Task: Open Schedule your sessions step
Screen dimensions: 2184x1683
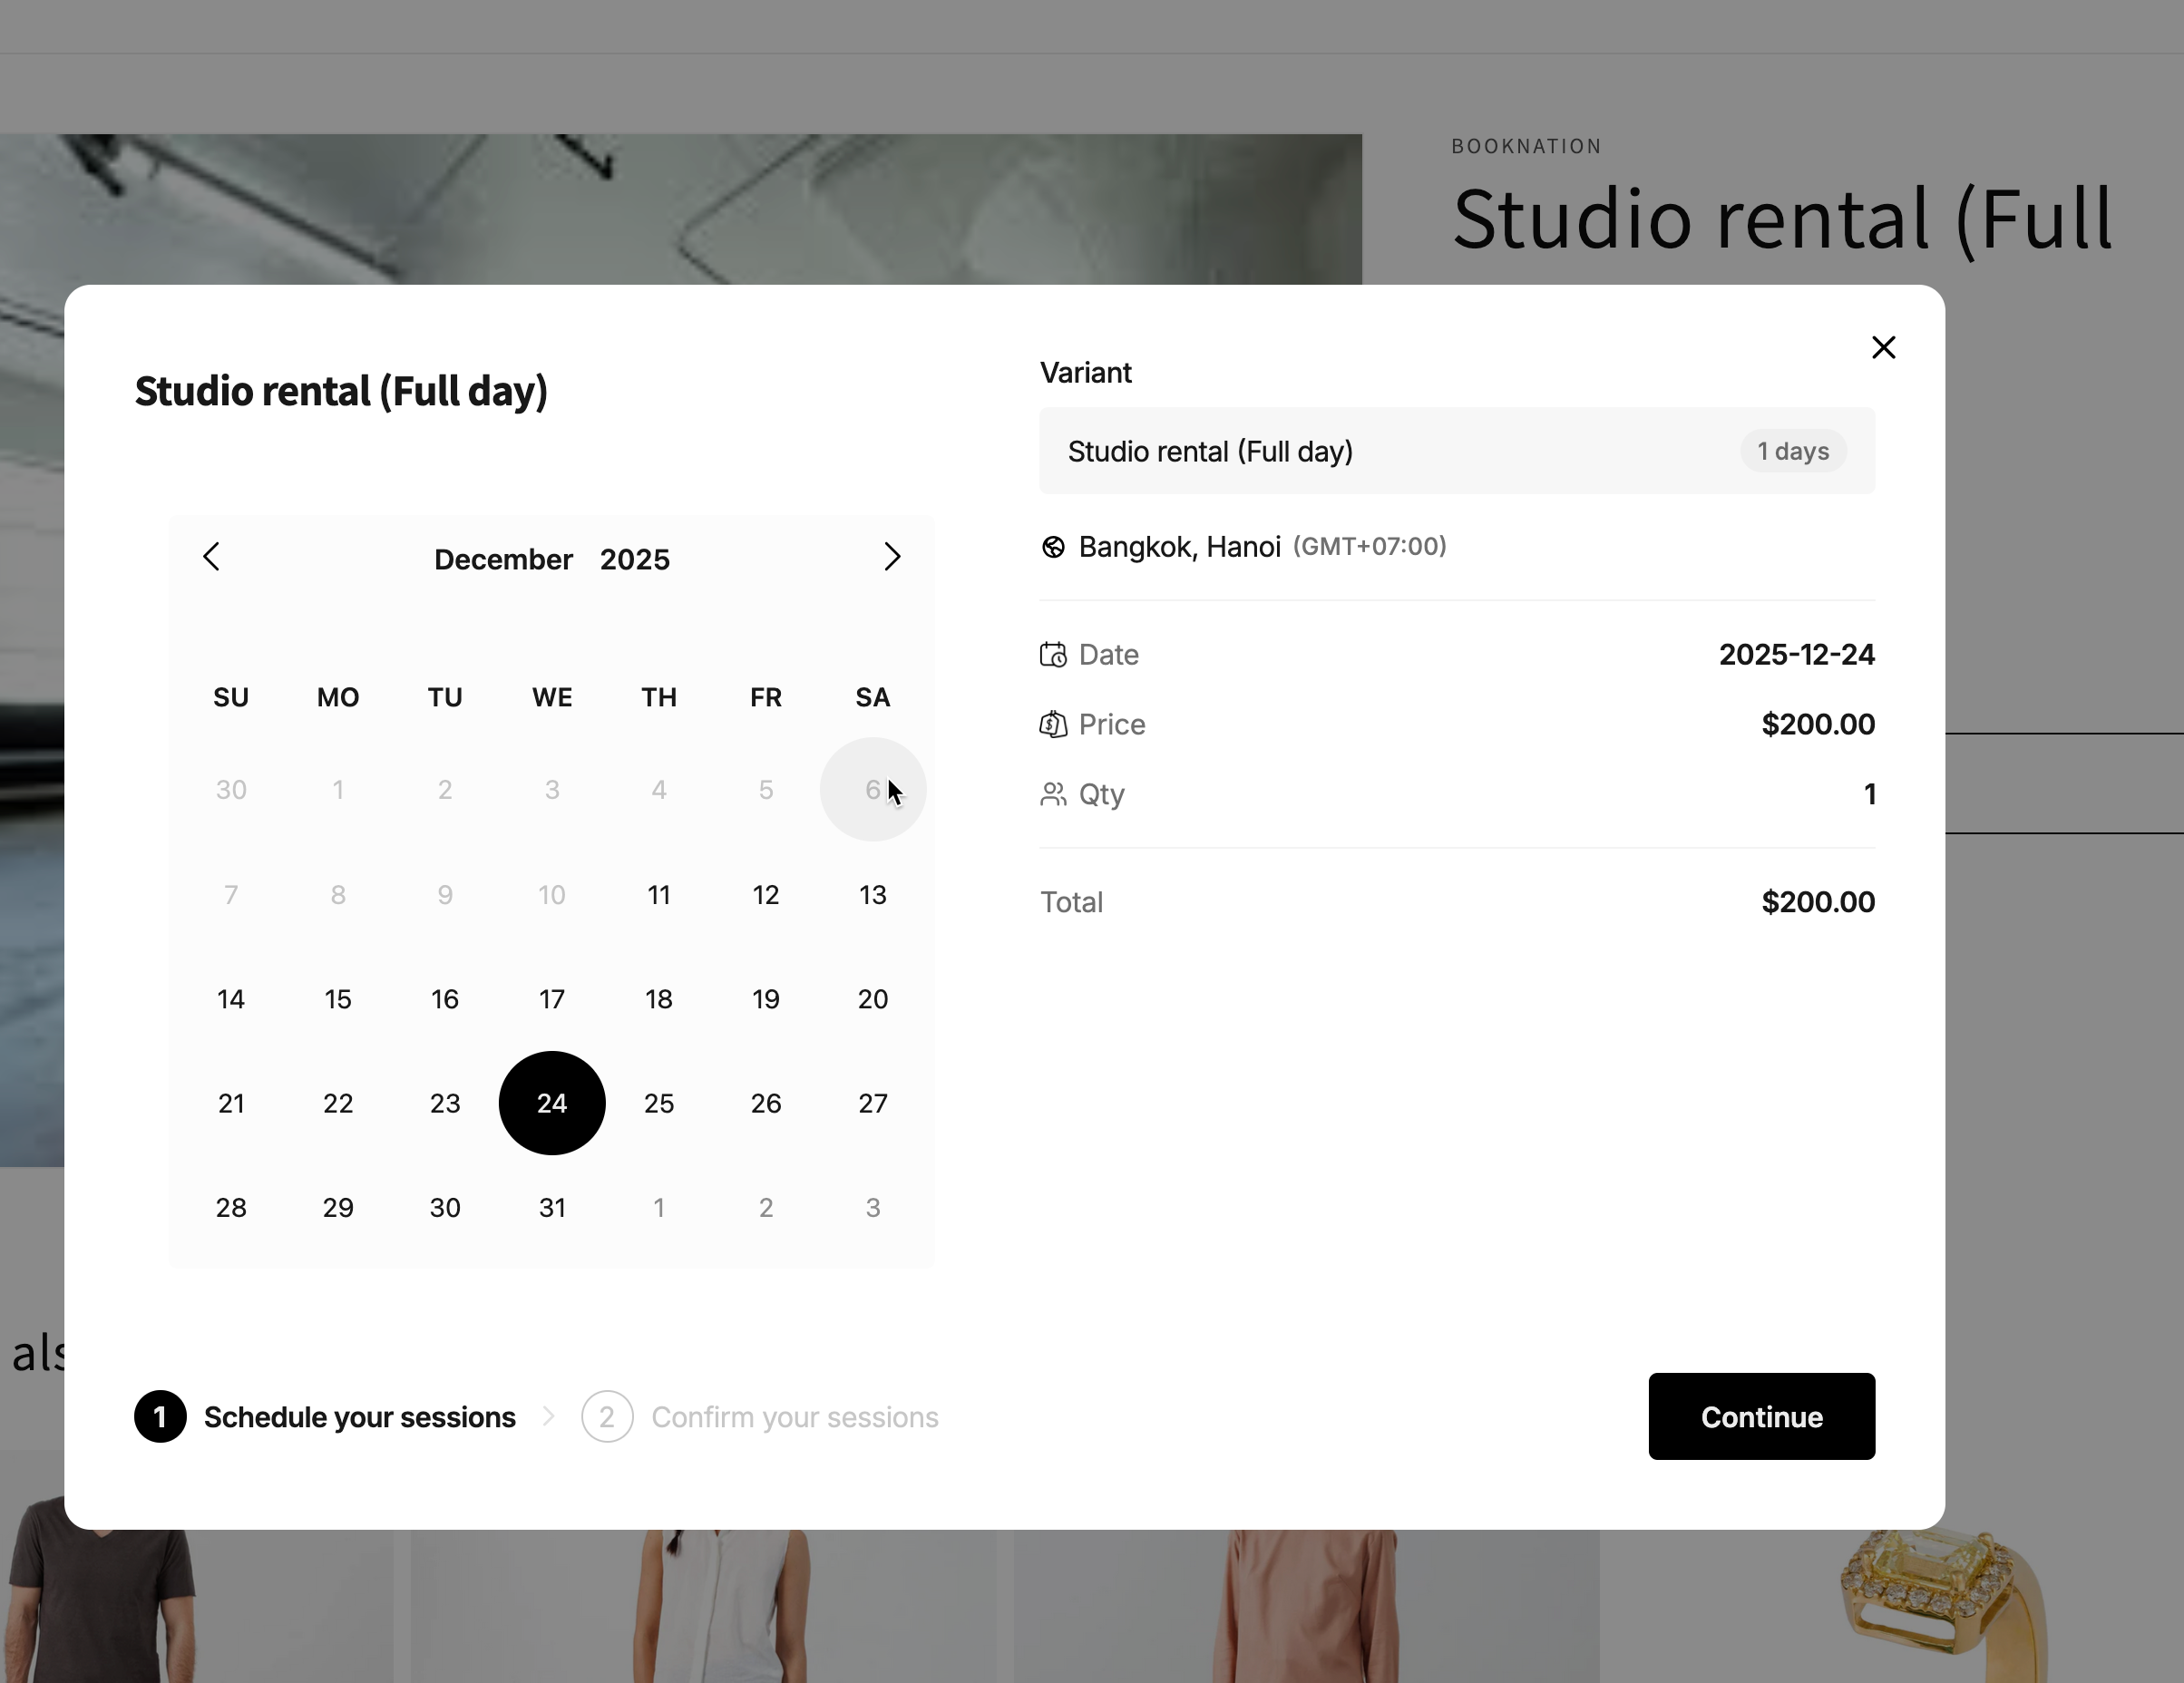Action: pyautogui.click(x=359, y=1417)
